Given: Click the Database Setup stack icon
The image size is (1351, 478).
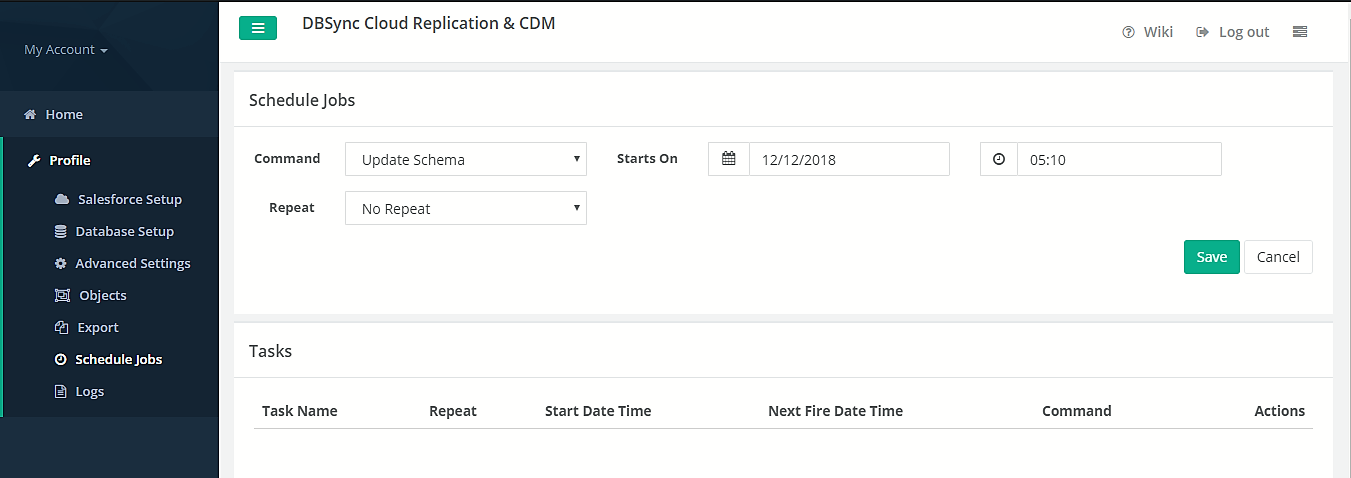Looking at the screenshot, I should click(60, 231).
